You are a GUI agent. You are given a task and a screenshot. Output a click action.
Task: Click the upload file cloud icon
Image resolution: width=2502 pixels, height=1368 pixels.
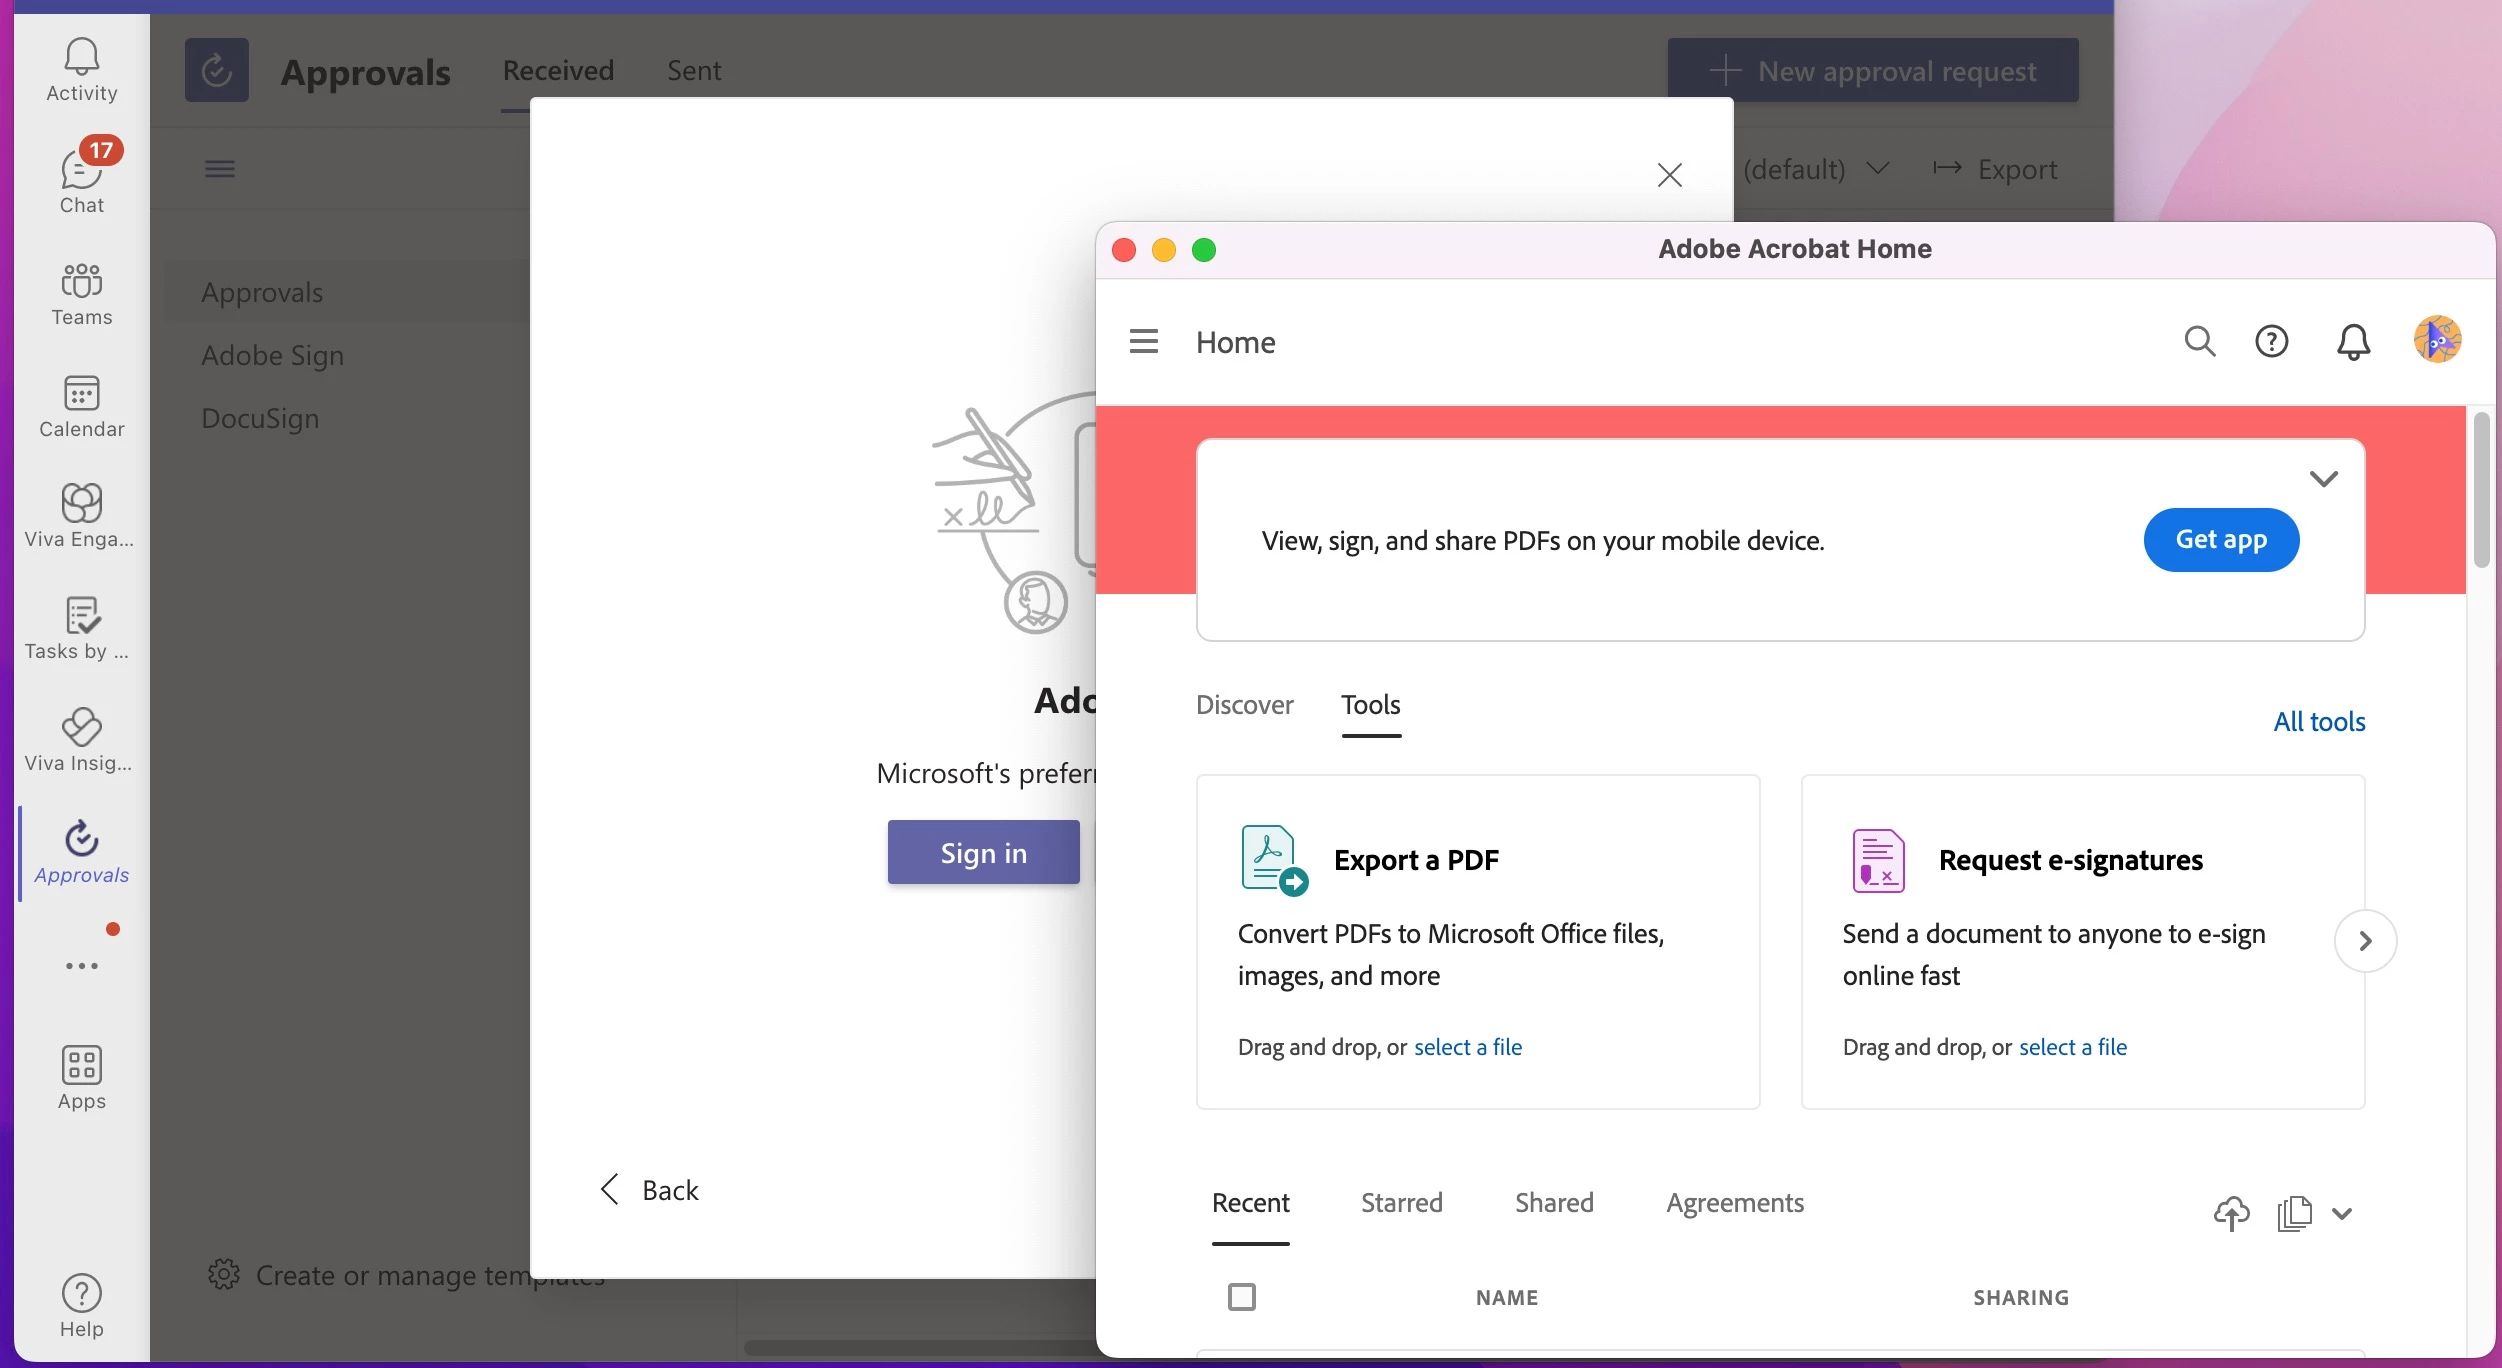2231,1213
